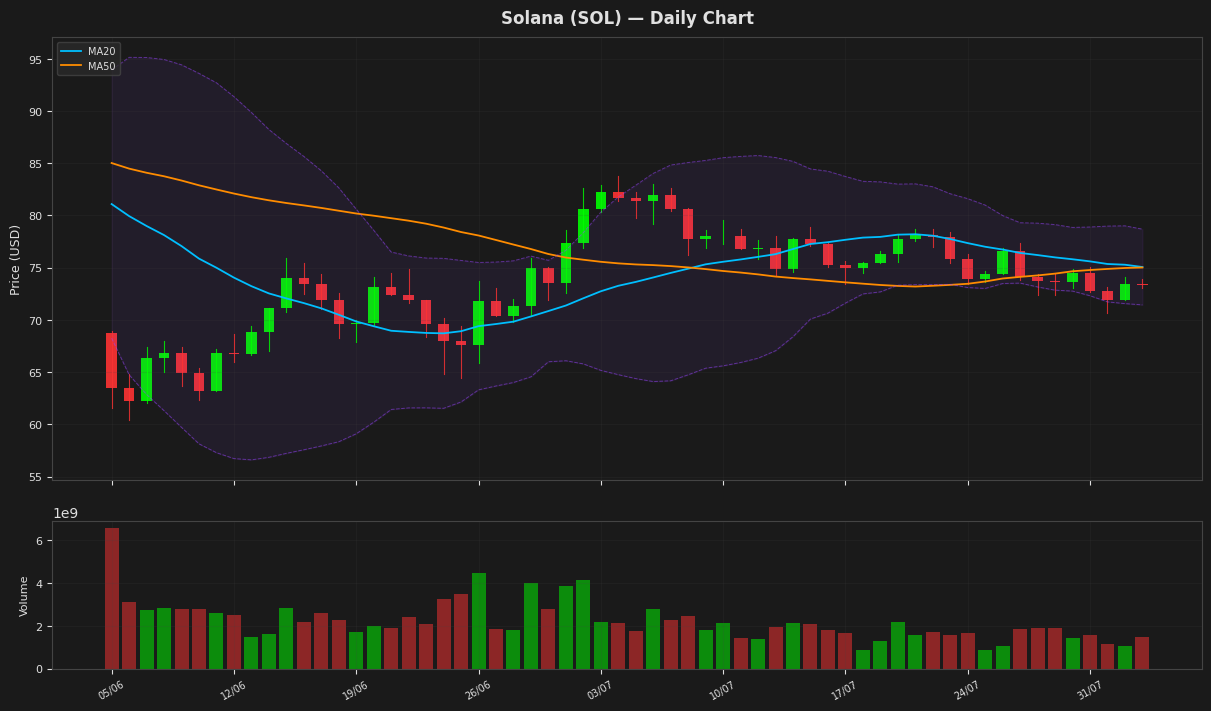Click price axis tick label 85

(35, 164)
